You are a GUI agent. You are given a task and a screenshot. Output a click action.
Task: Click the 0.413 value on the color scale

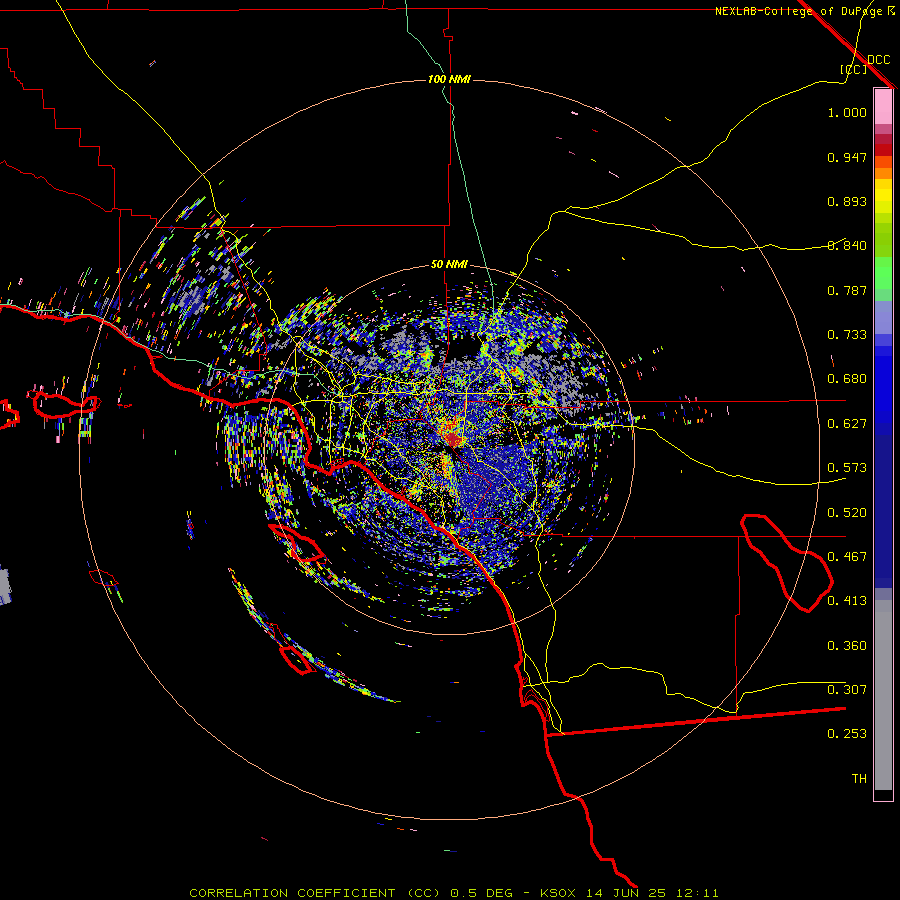point(847,601)
